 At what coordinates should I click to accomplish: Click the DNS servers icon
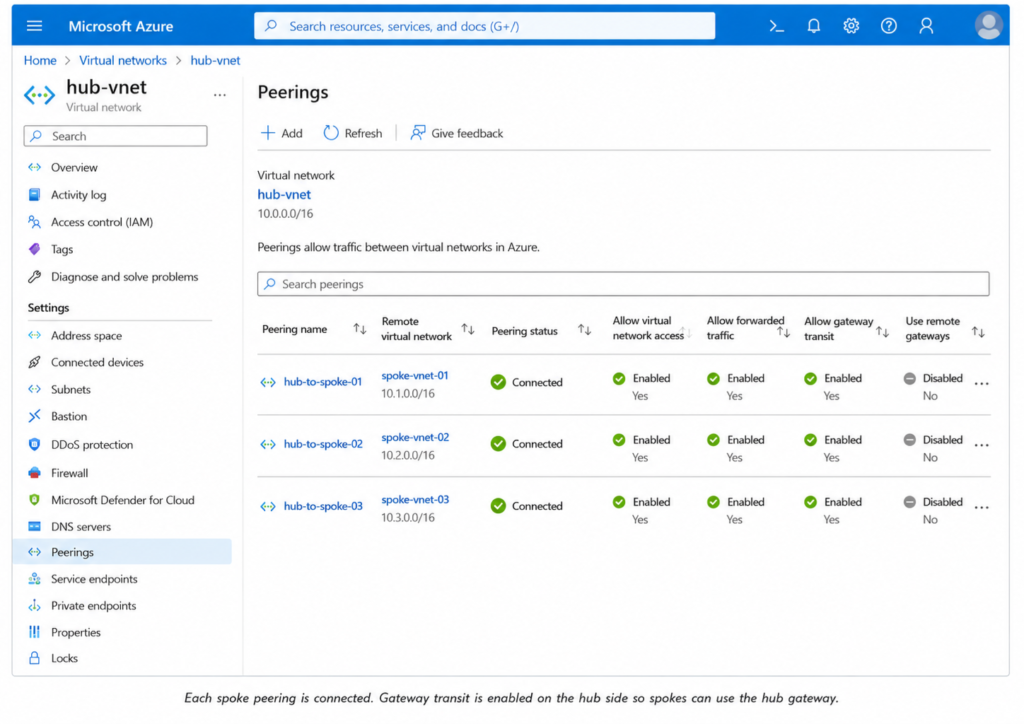[x=35, y=527]
